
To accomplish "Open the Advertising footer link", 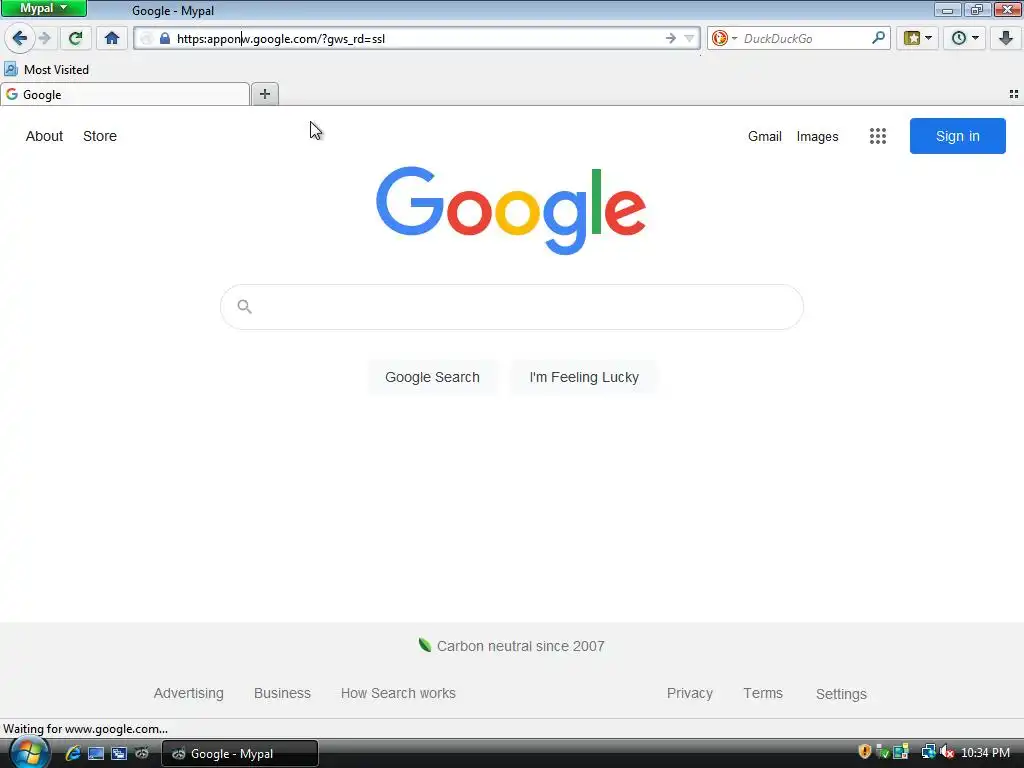I will point(189,694).
